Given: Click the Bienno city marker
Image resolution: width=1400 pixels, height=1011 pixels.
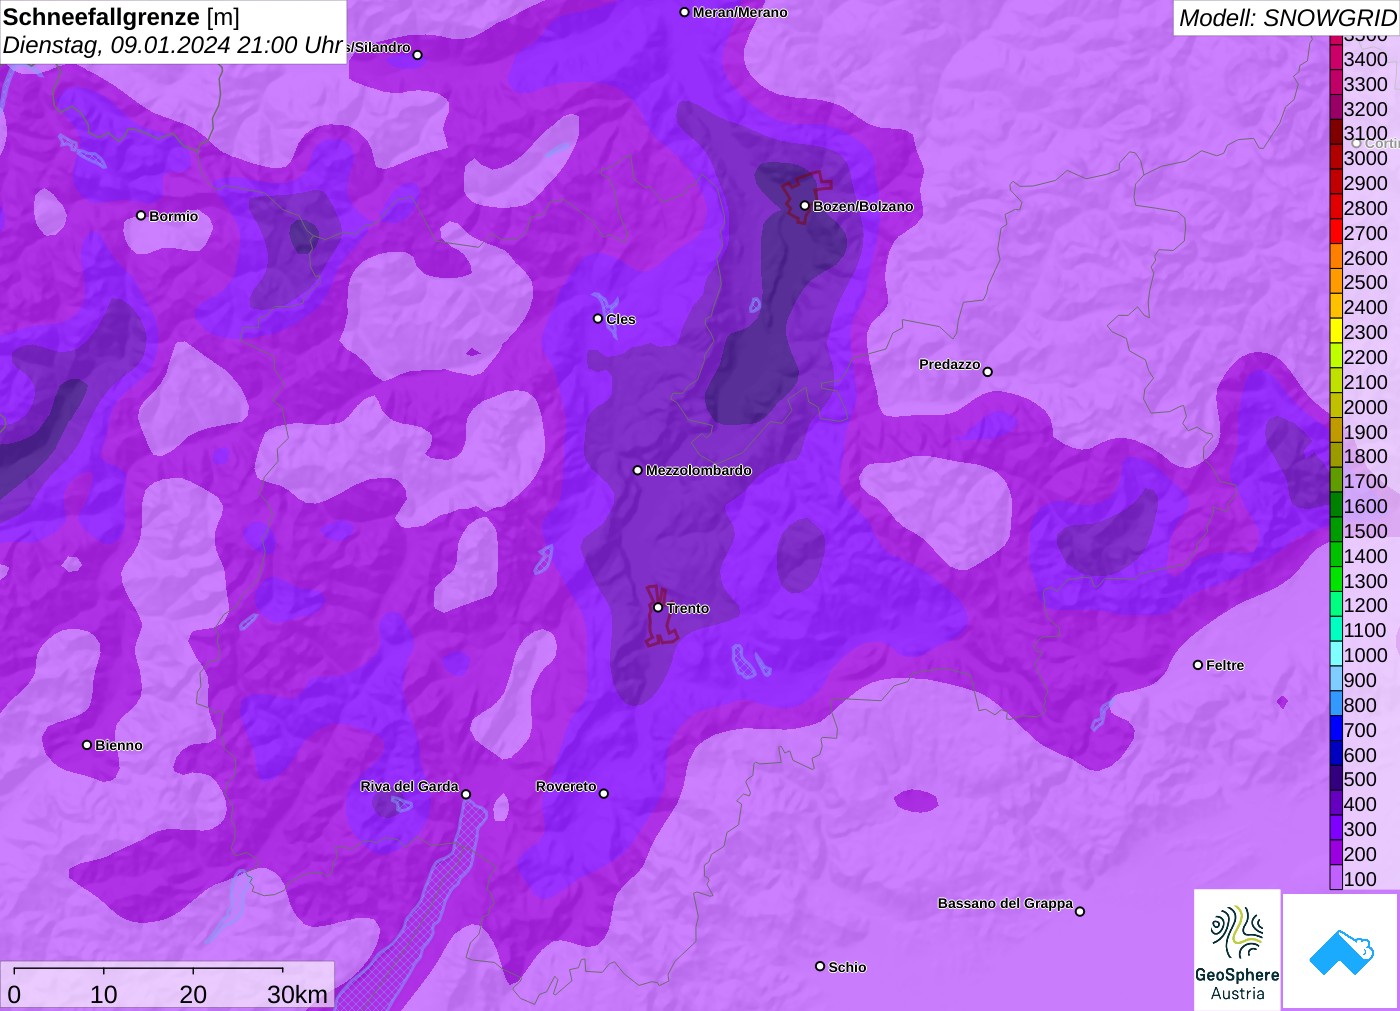Looking at the screenshot, I should tap(87, 745).
